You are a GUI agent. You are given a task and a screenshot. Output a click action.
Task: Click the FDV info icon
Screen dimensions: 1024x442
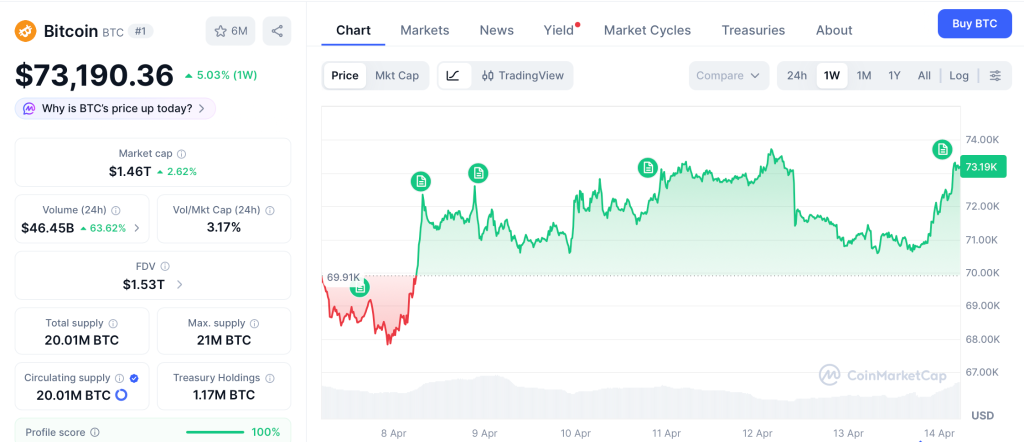click(x=165, y=267)
